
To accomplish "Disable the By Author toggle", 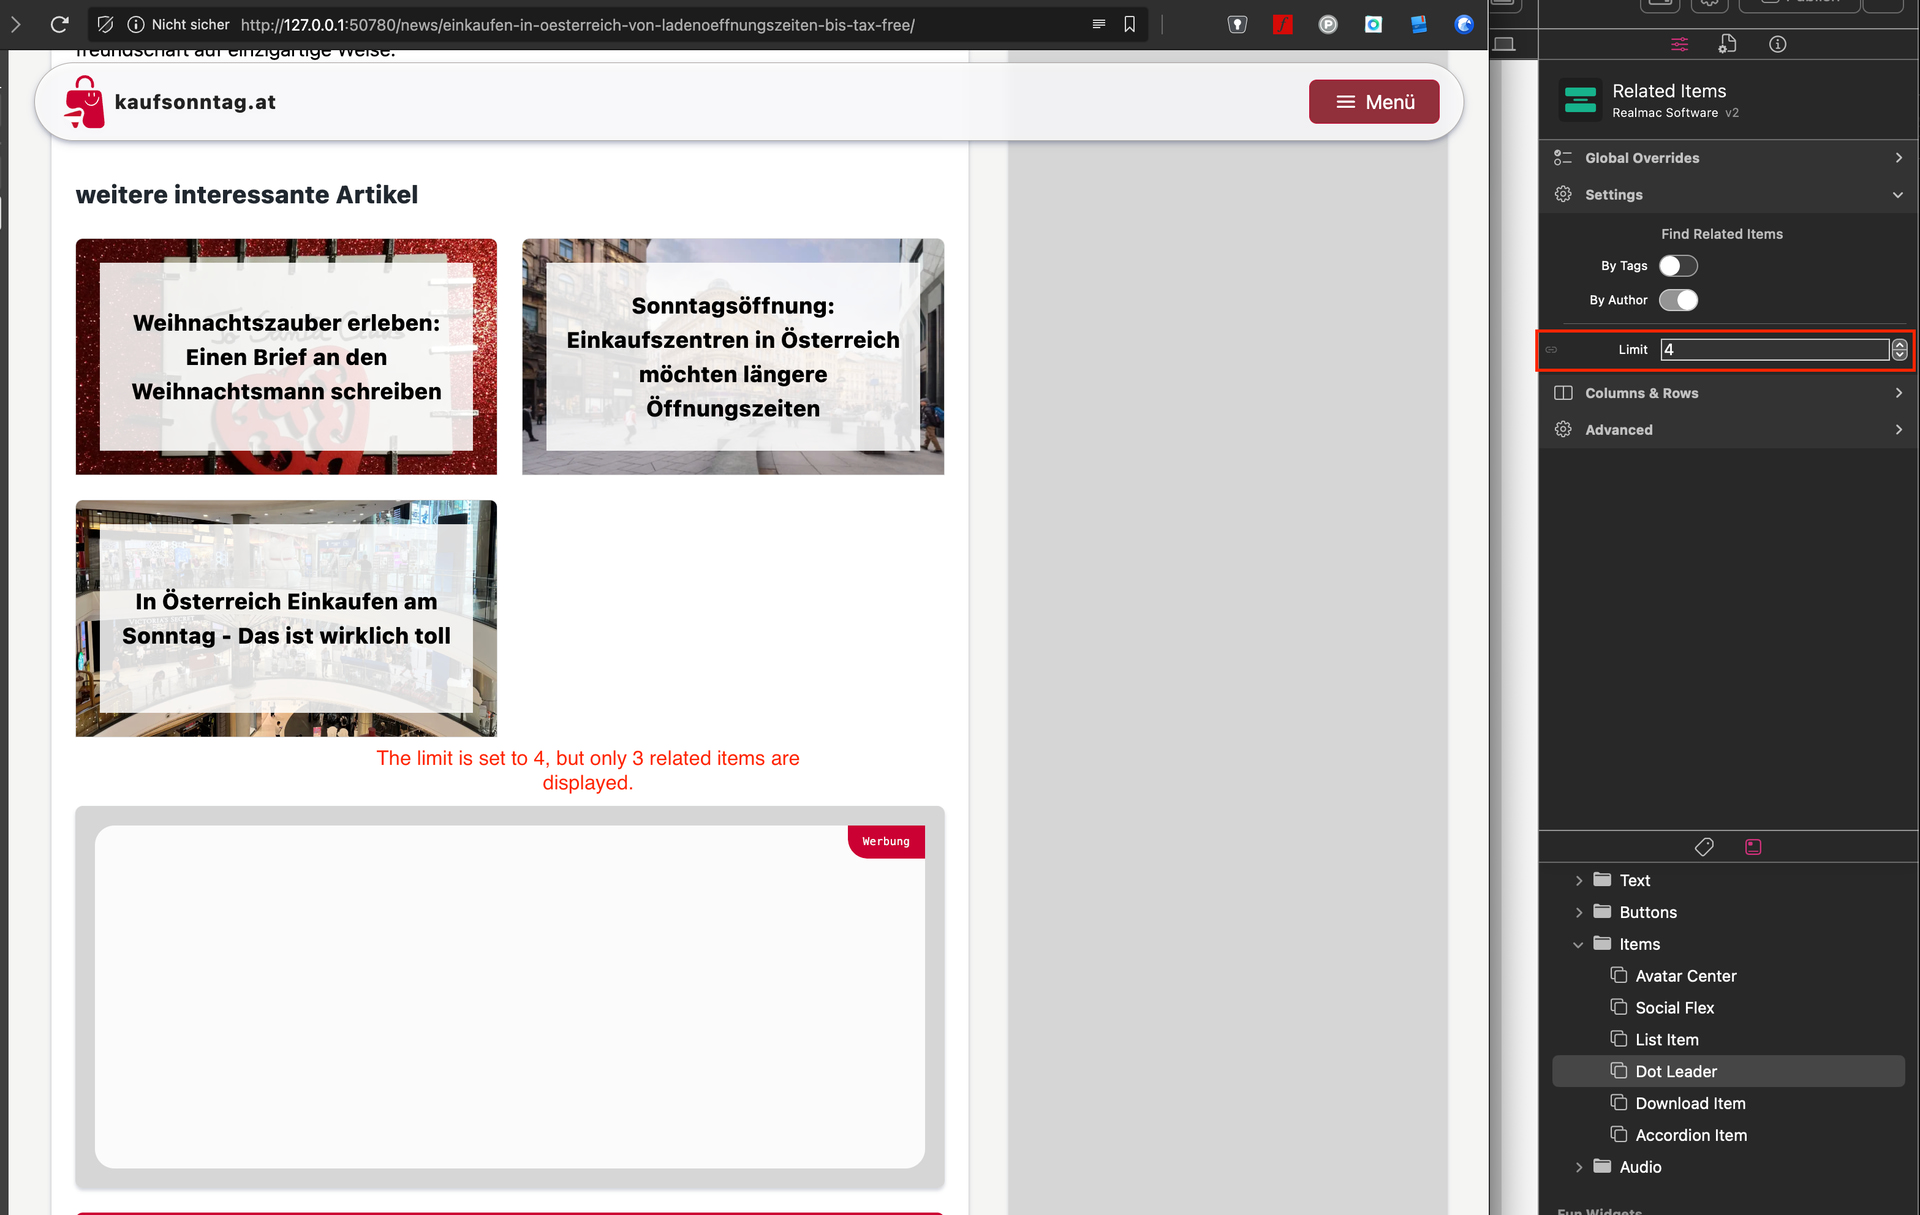I will (x=1678, y=300).
